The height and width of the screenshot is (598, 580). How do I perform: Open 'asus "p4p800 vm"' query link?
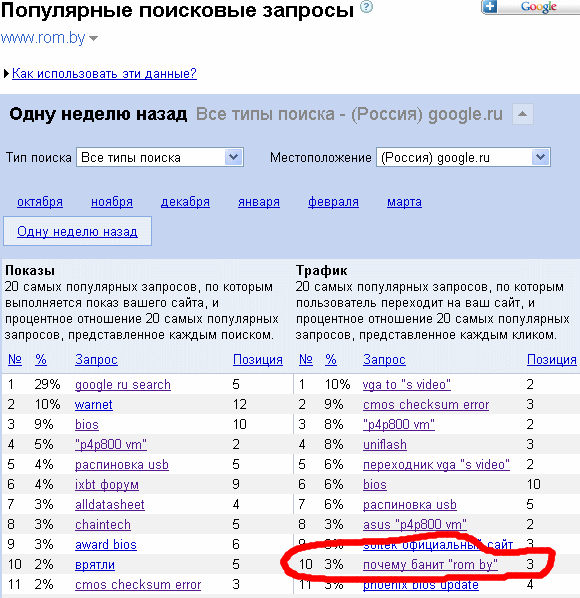(x=415, y=525)
